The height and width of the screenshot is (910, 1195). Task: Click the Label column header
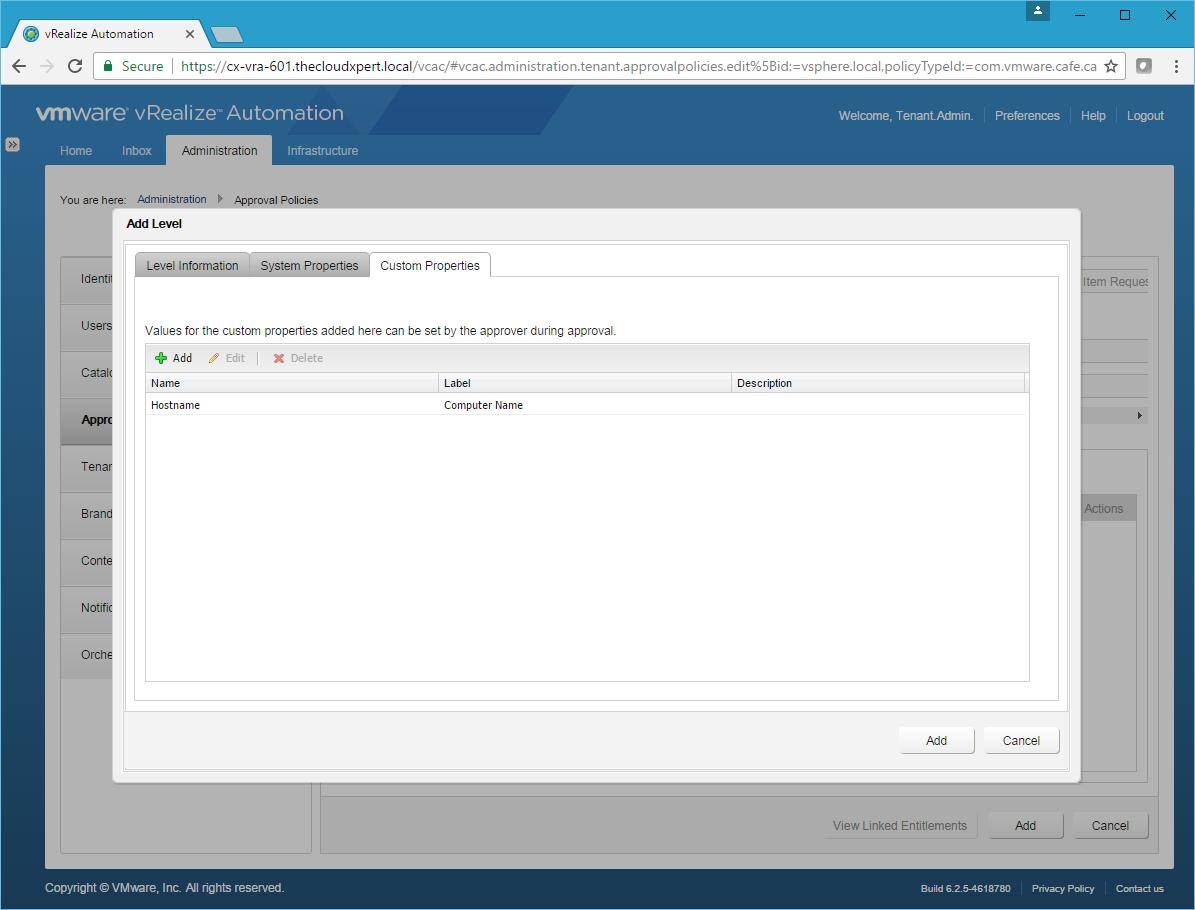(585, 383)
